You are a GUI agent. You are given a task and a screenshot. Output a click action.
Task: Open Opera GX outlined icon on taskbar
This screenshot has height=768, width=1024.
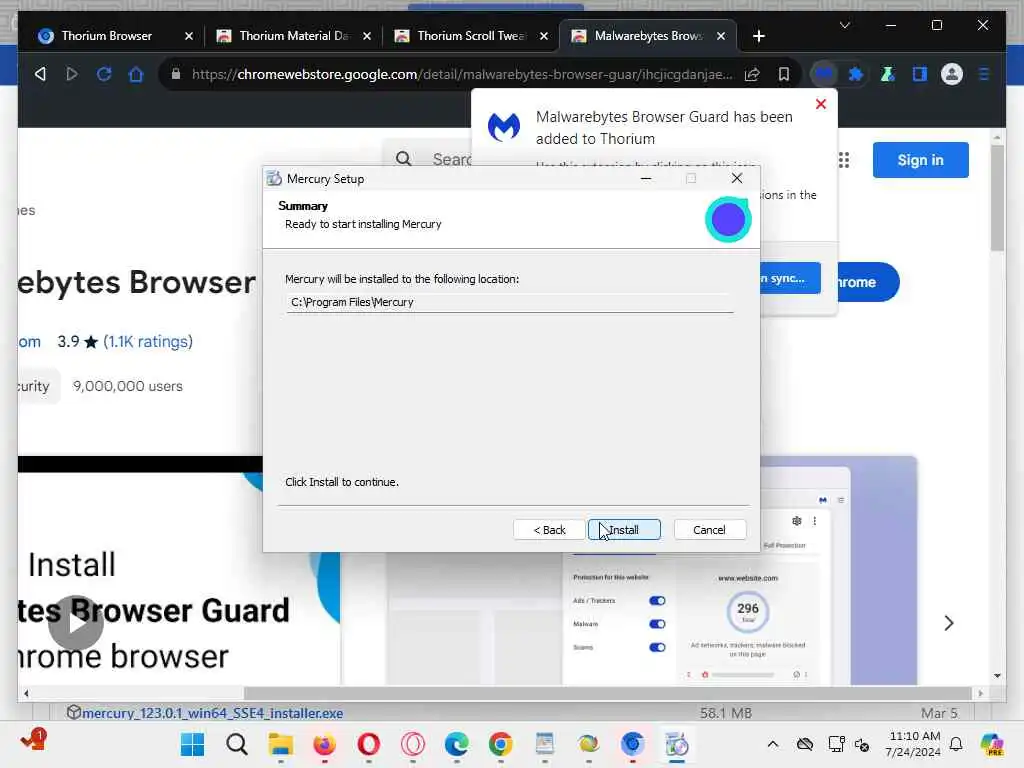click(413, 744)
